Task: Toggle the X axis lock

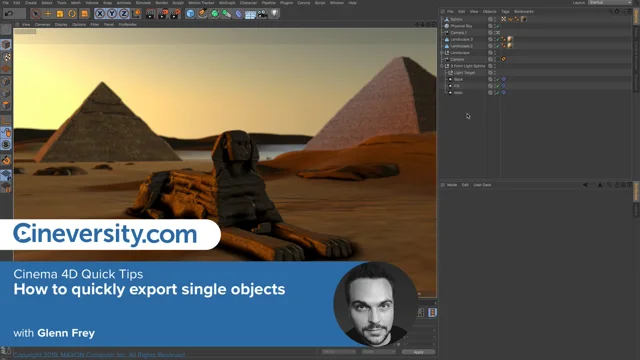Action: click(100, 14)
